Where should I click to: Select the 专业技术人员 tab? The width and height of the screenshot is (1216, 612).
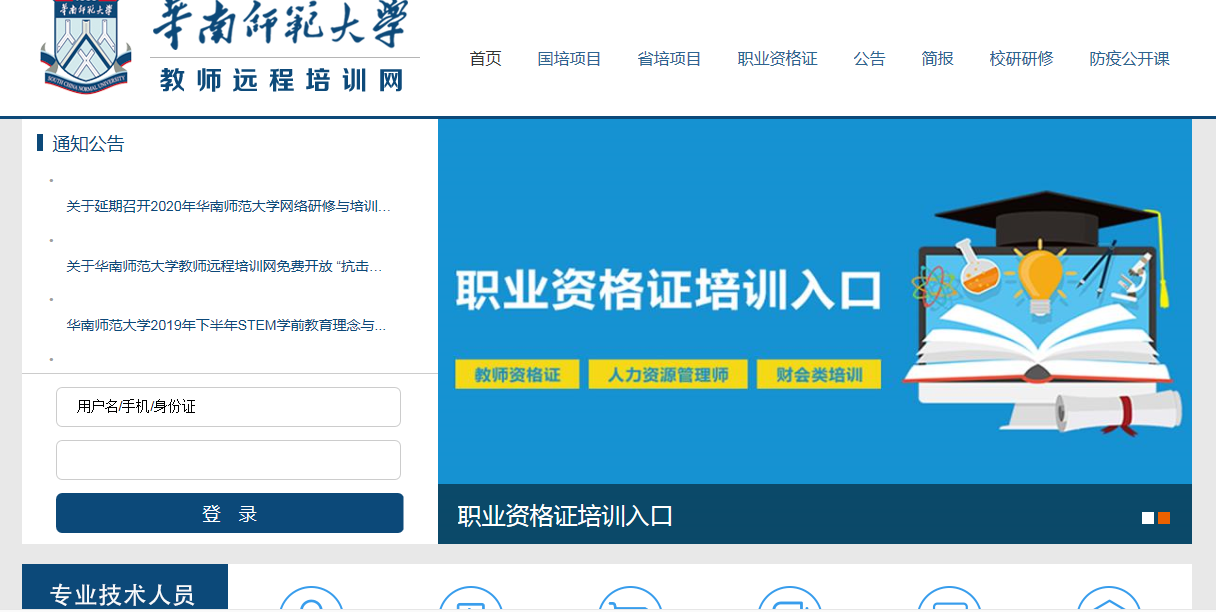click(123, 594)
